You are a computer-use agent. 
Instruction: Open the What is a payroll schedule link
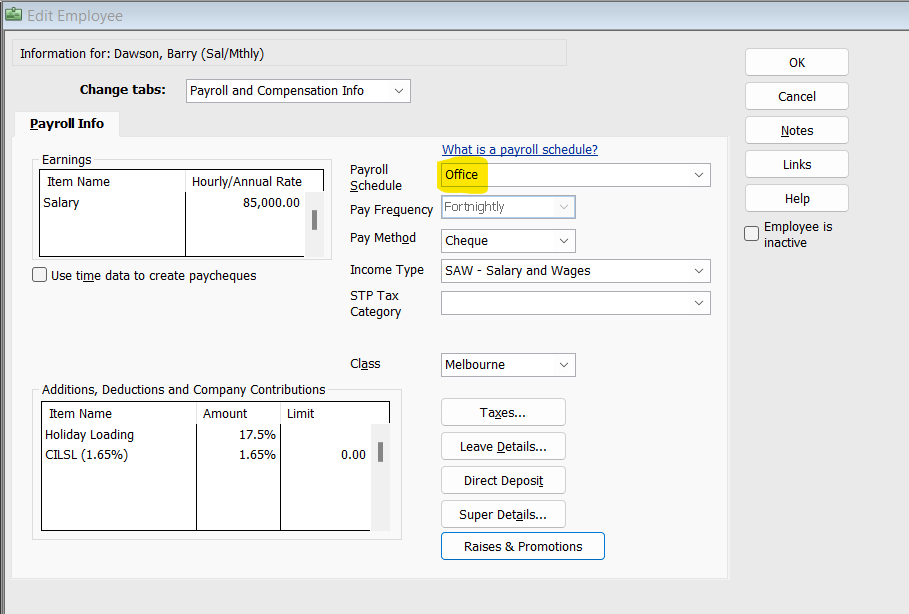pyautogui.click(x=519, y=150)
